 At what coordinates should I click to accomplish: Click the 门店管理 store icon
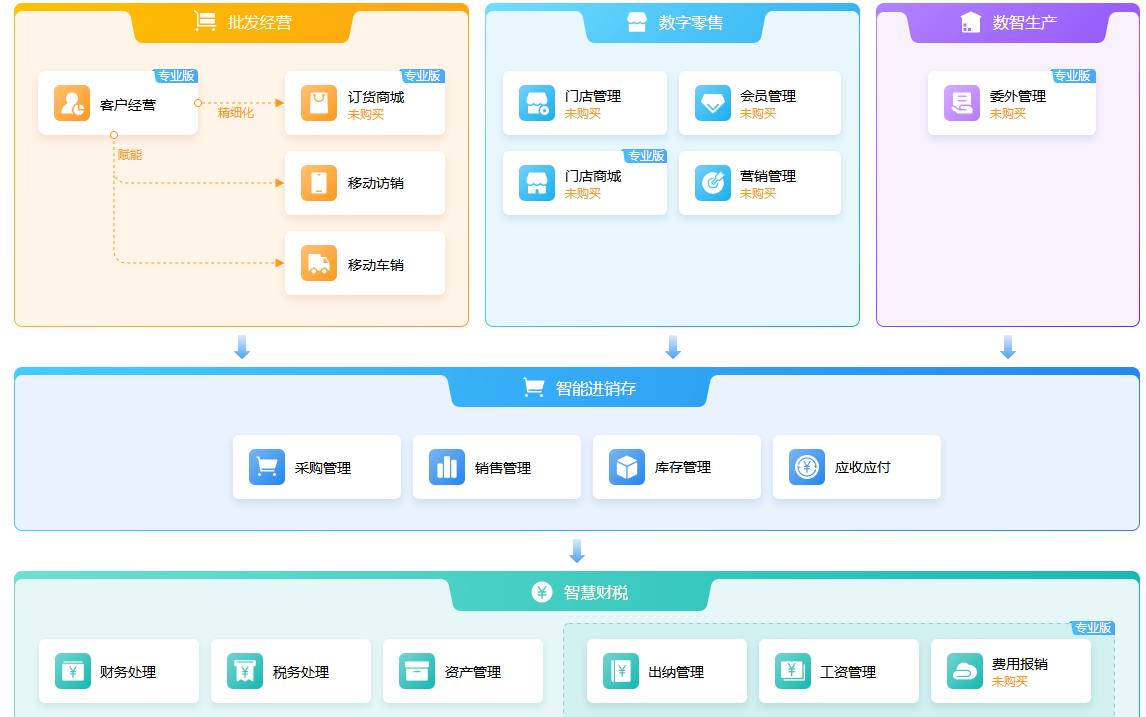click(537, 103)
